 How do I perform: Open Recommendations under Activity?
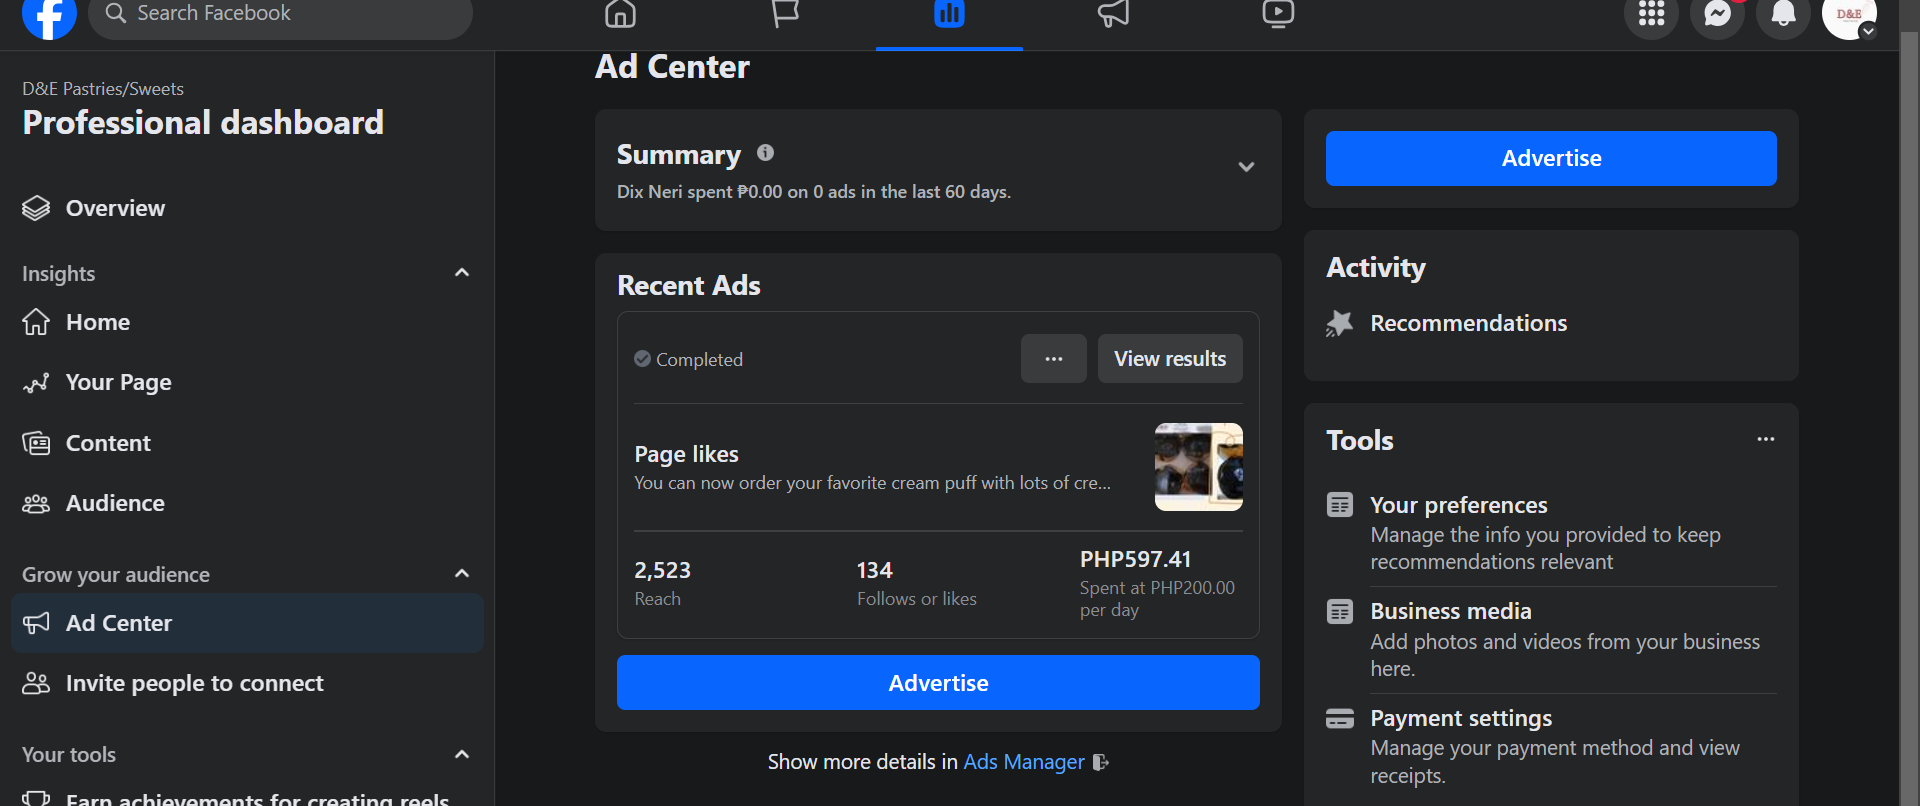point(1469,323)
